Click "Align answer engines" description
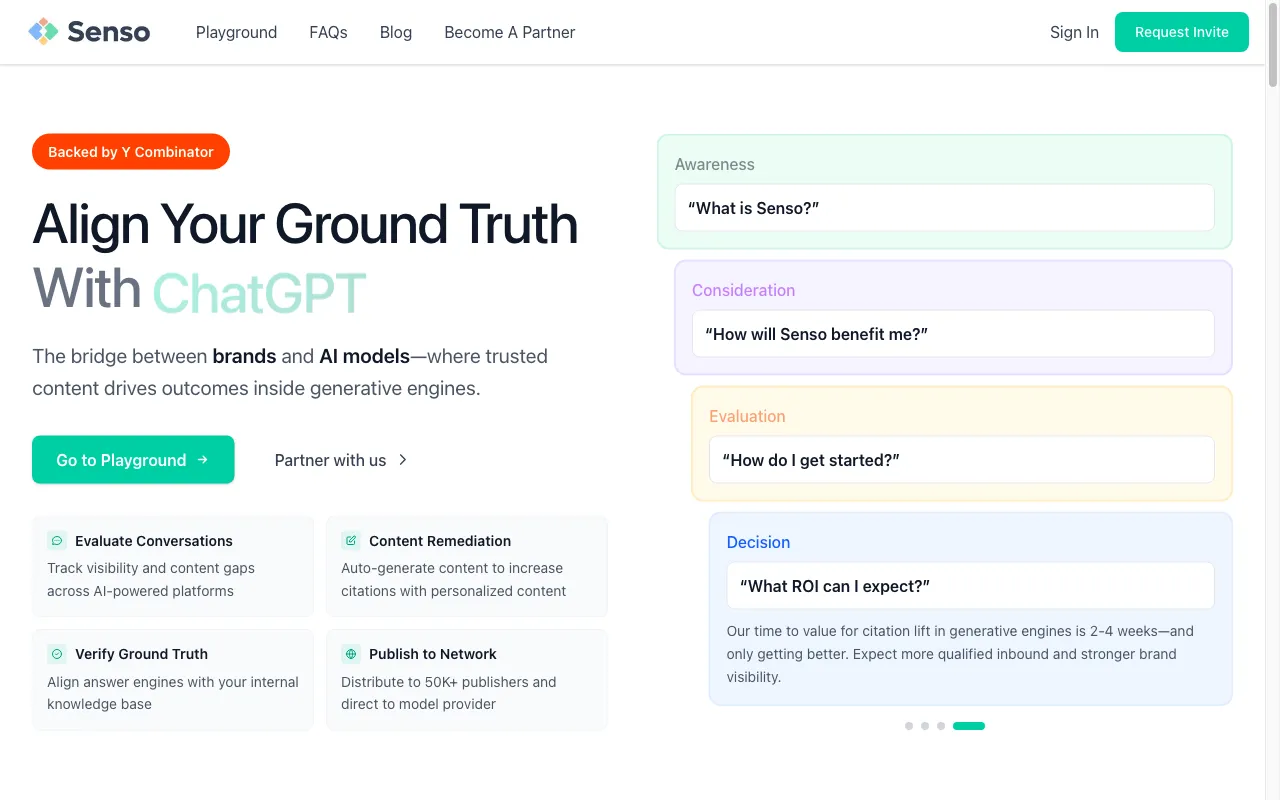The height and width of the screenshot is (800, 1280). 173,693
